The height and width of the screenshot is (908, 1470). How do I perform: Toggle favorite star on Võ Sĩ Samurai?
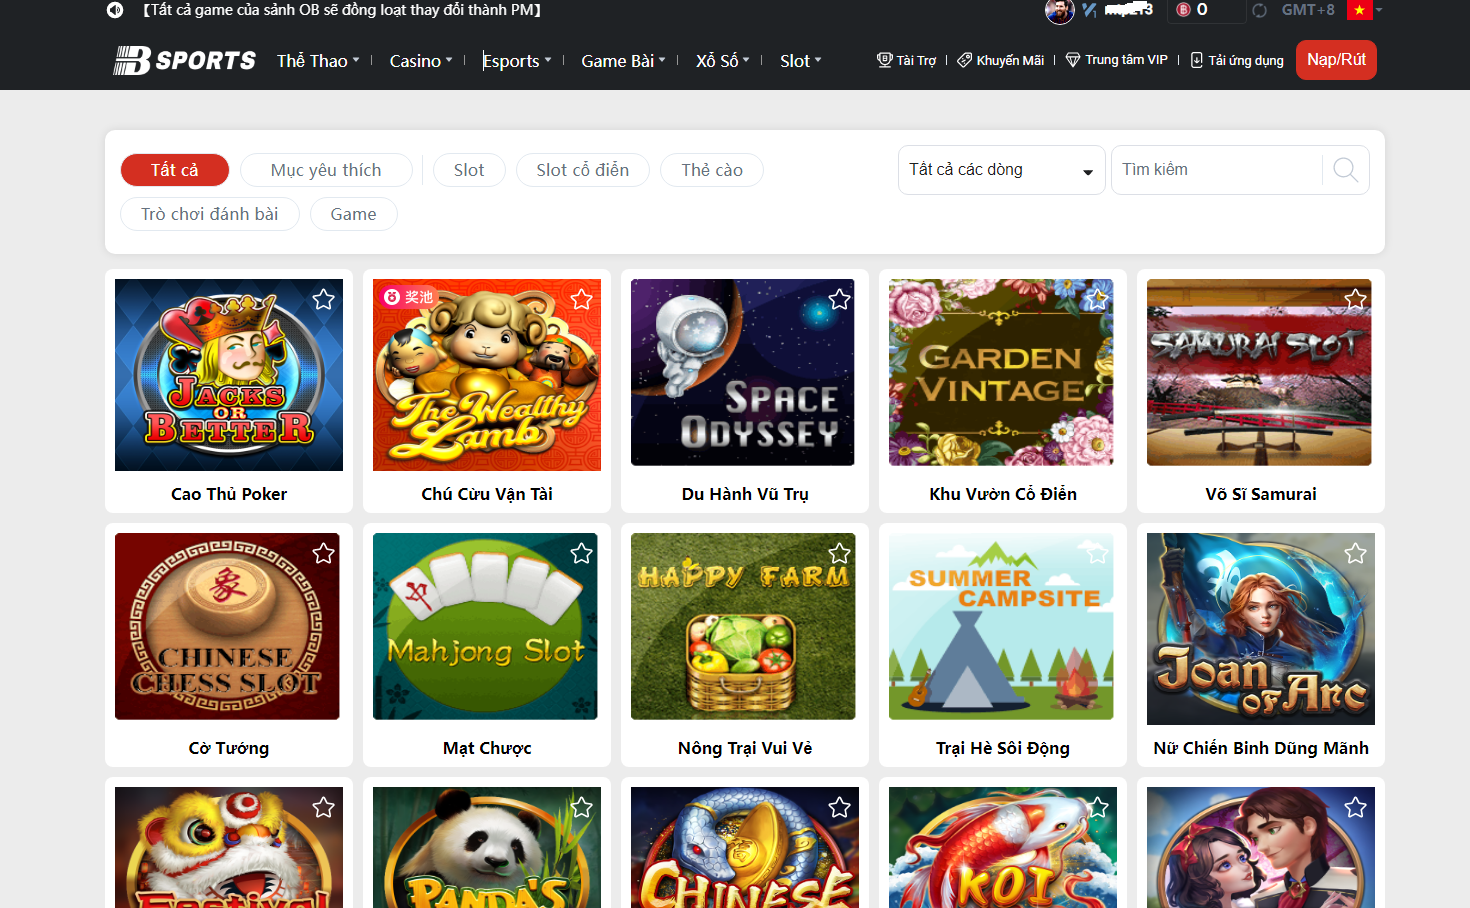(1355, 299)
